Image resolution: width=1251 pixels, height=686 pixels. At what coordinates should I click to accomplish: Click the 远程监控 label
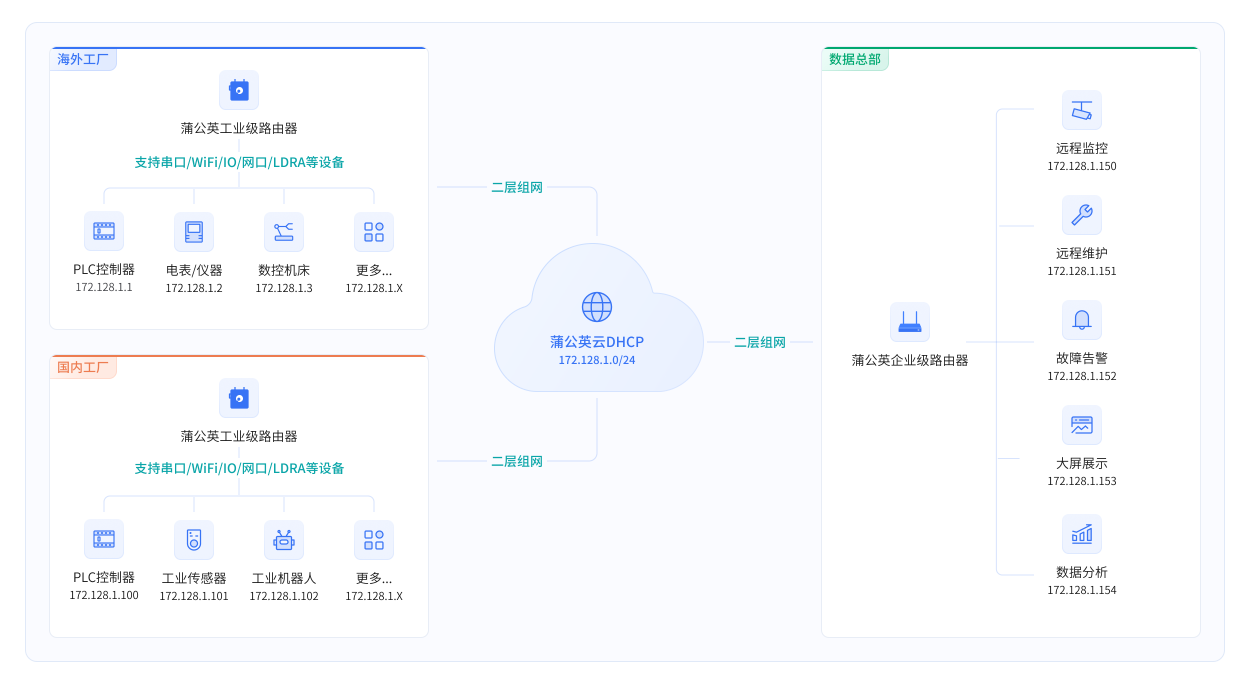[1082, 148]
